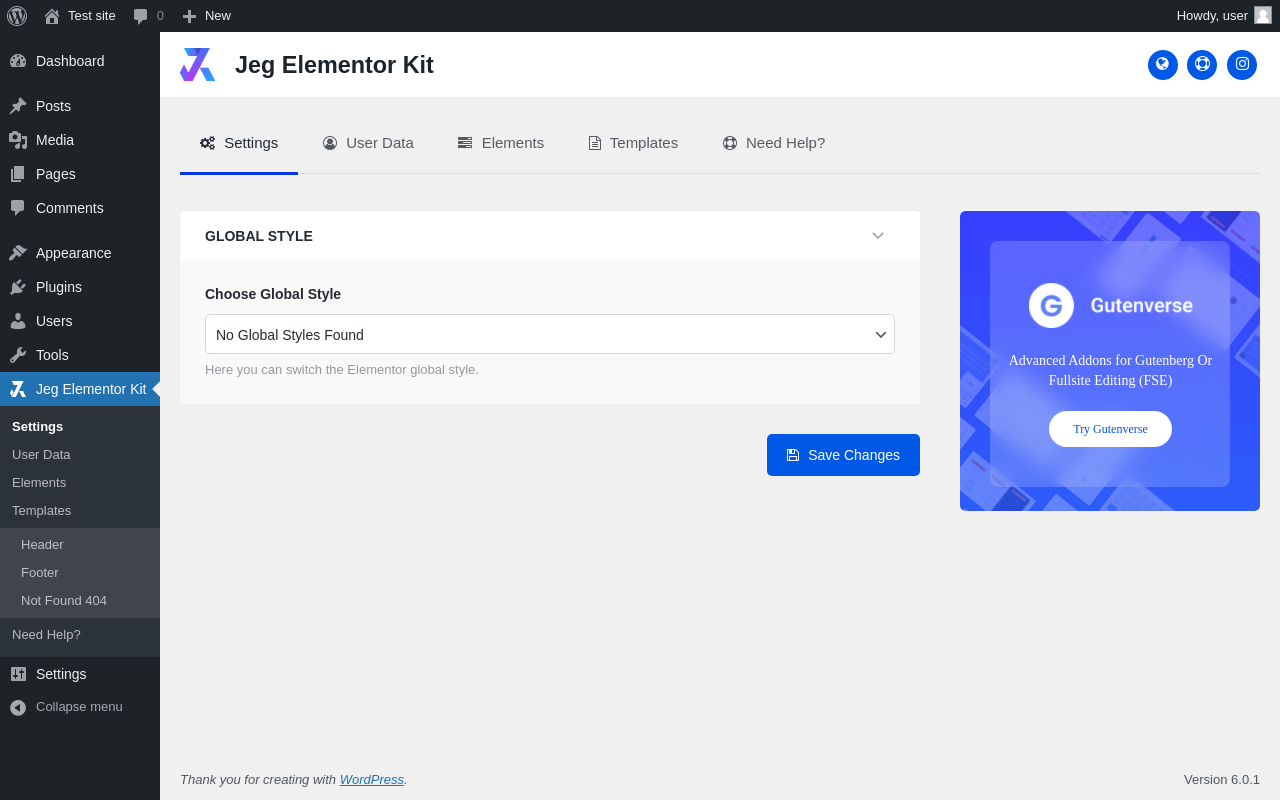
Task: Open the Appearance menu
Action: pyautogui.click(x=80, y=253)
